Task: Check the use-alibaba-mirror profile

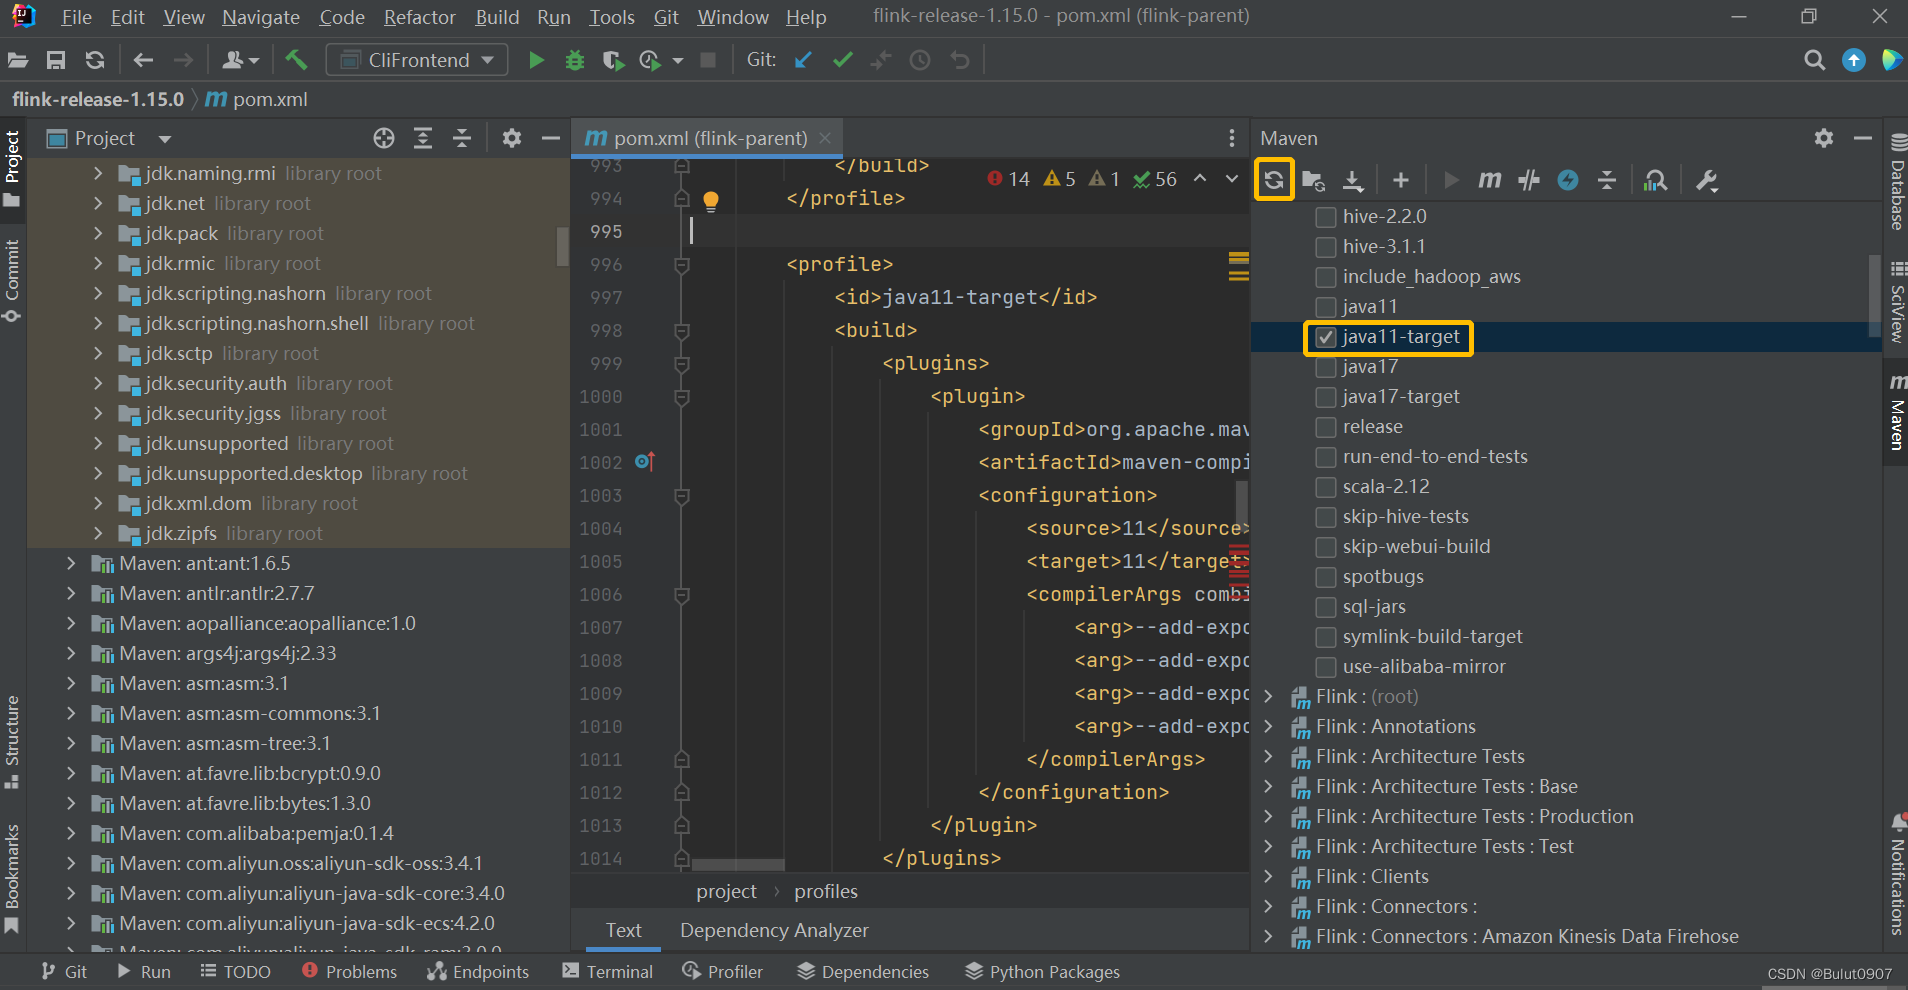Action: click(1326, 667)
